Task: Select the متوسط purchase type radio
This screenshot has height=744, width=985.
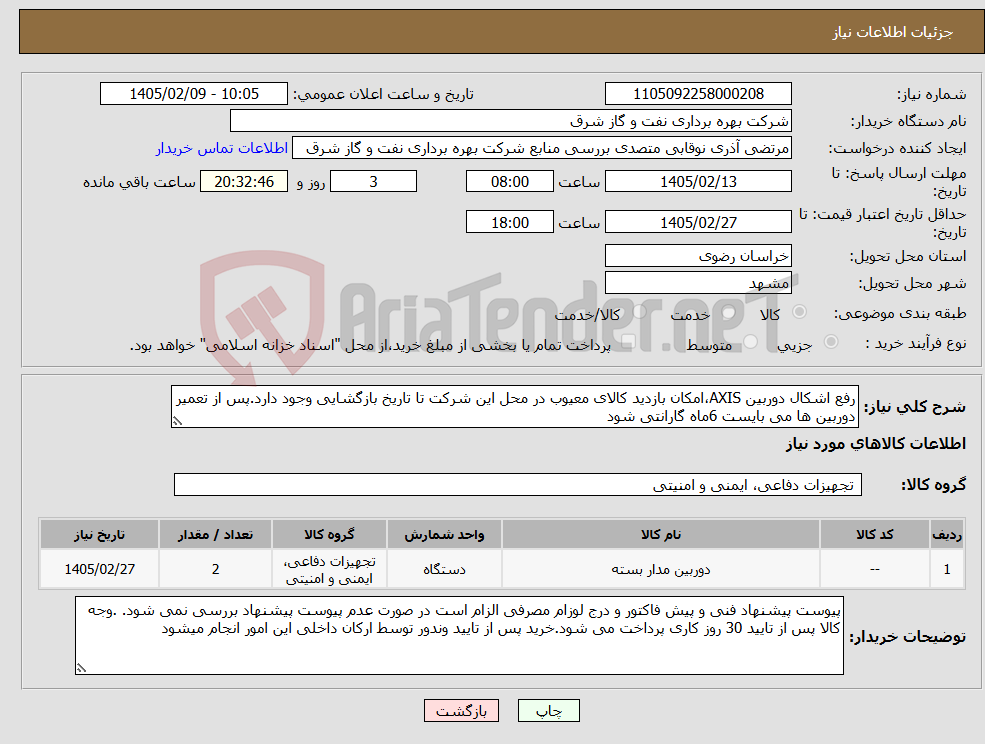Action: point(751,341)
